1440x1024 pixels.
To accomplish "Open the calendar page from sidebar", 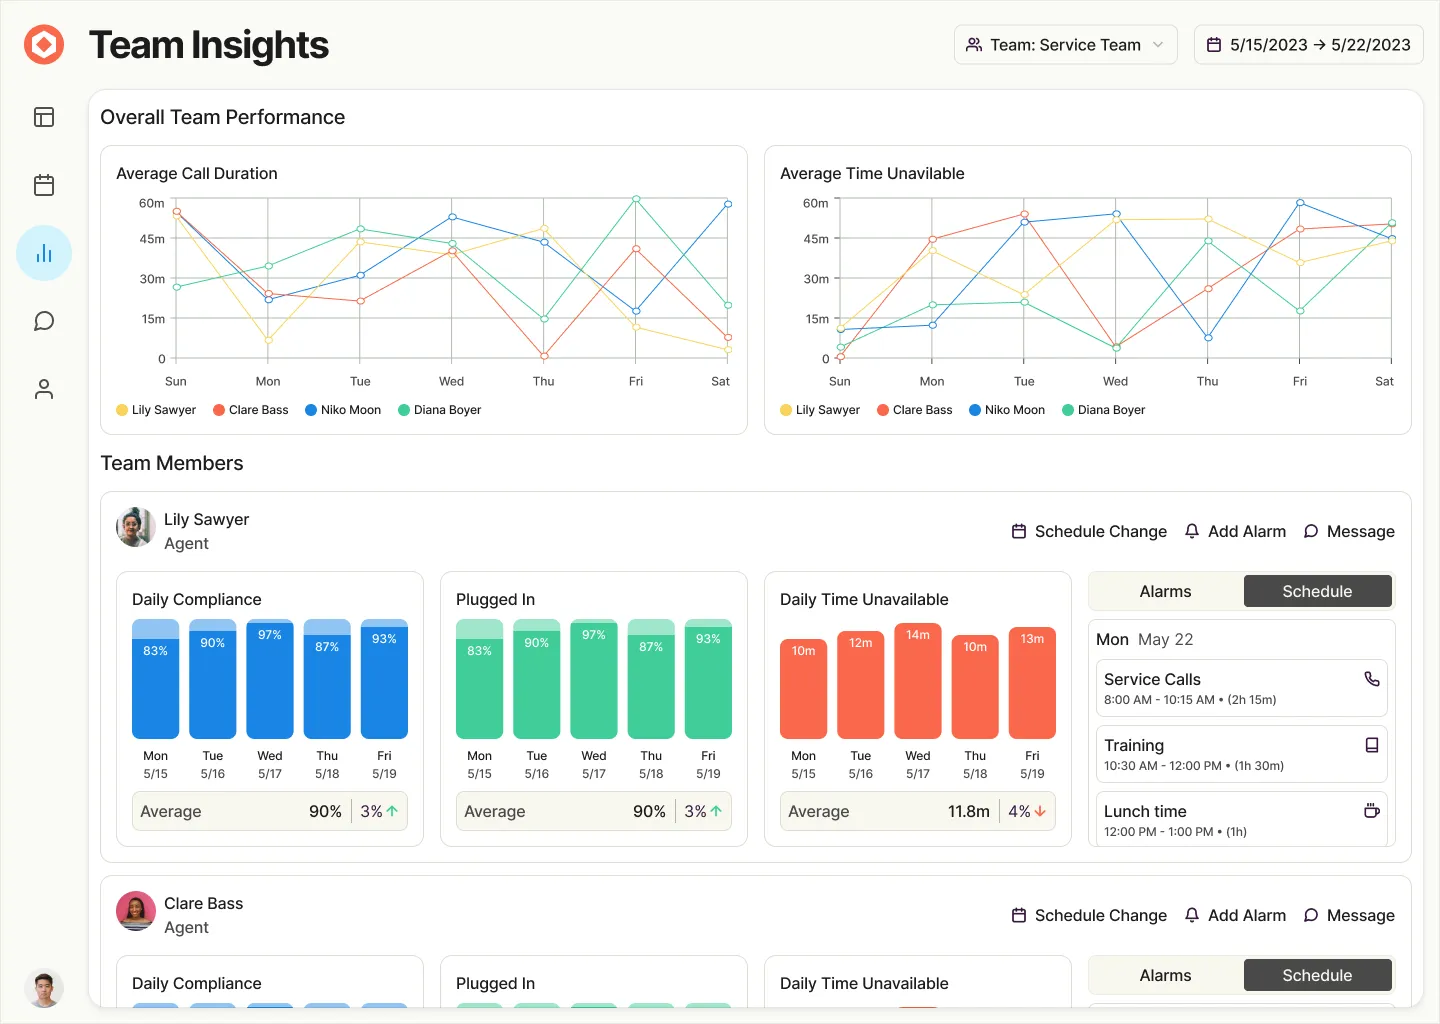I will point(44,185).
